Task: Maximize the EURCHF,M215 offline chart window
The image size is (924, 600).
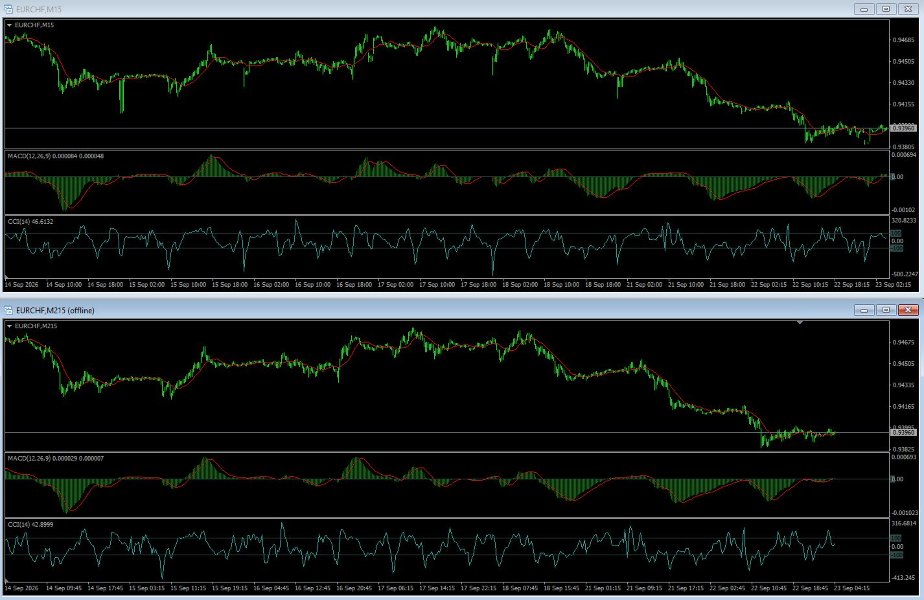Action: [x=886, y=309]
